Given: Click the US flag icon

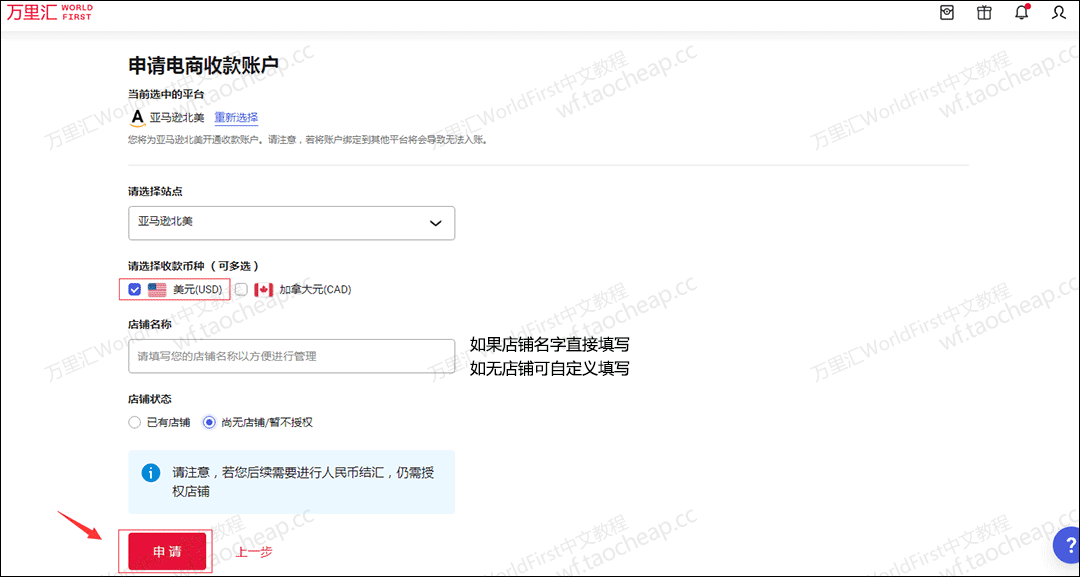Looking at the screenshot, I should coord(157,290).
